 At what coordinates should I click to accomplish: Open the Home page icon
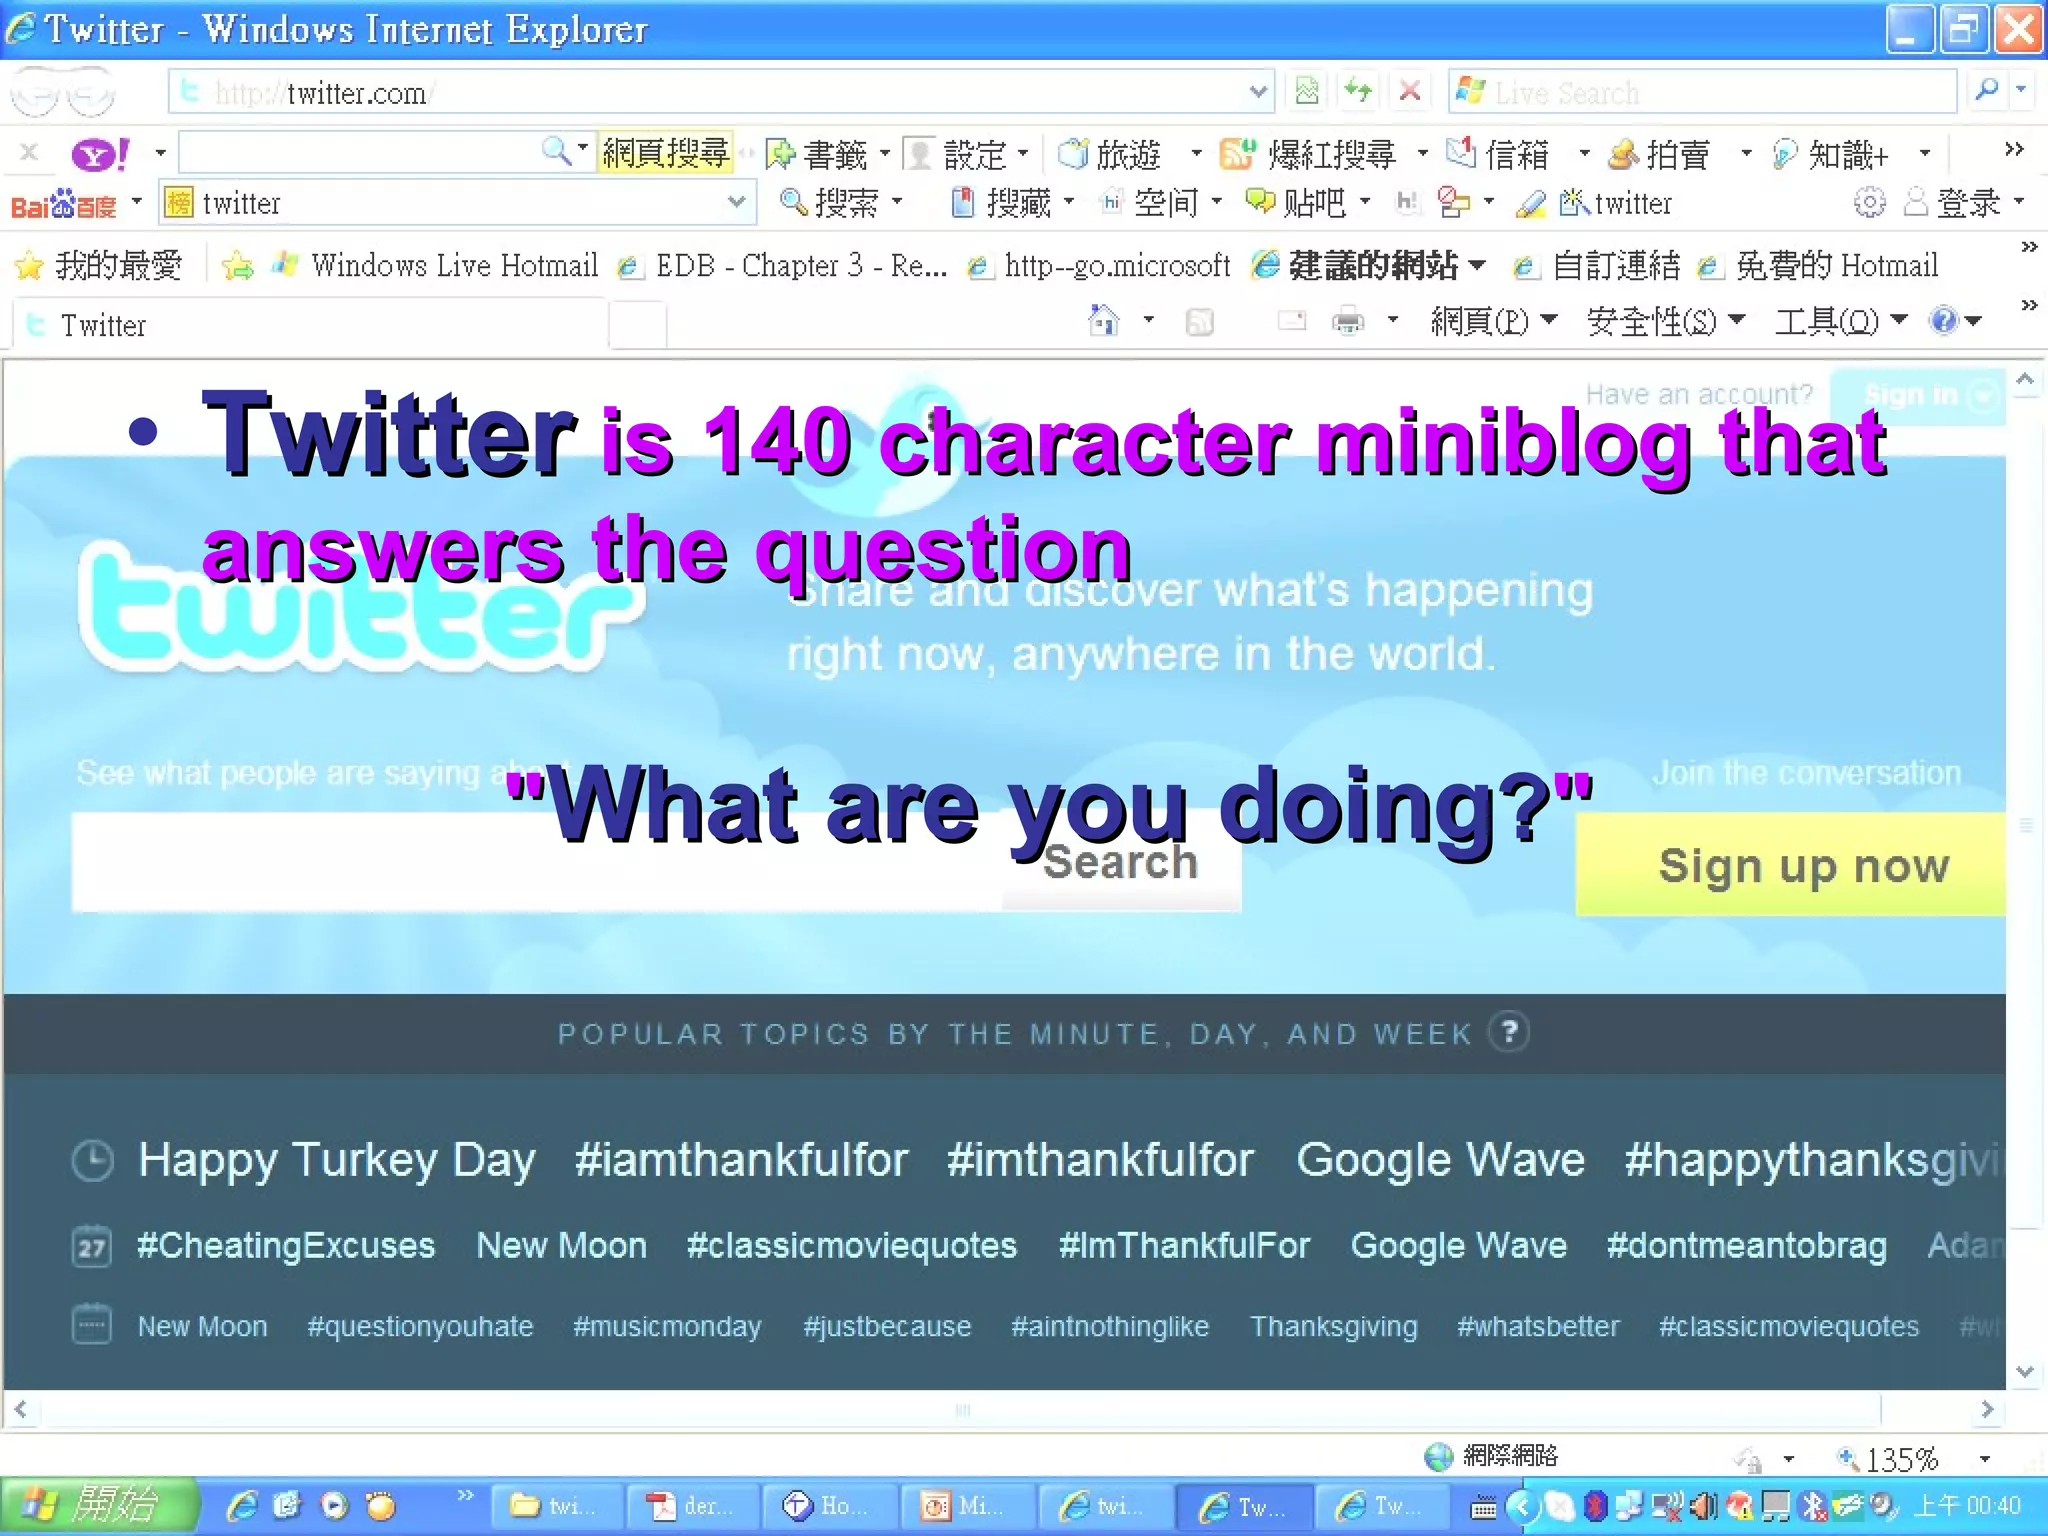pyautogui.click(x=1104, y=321)
